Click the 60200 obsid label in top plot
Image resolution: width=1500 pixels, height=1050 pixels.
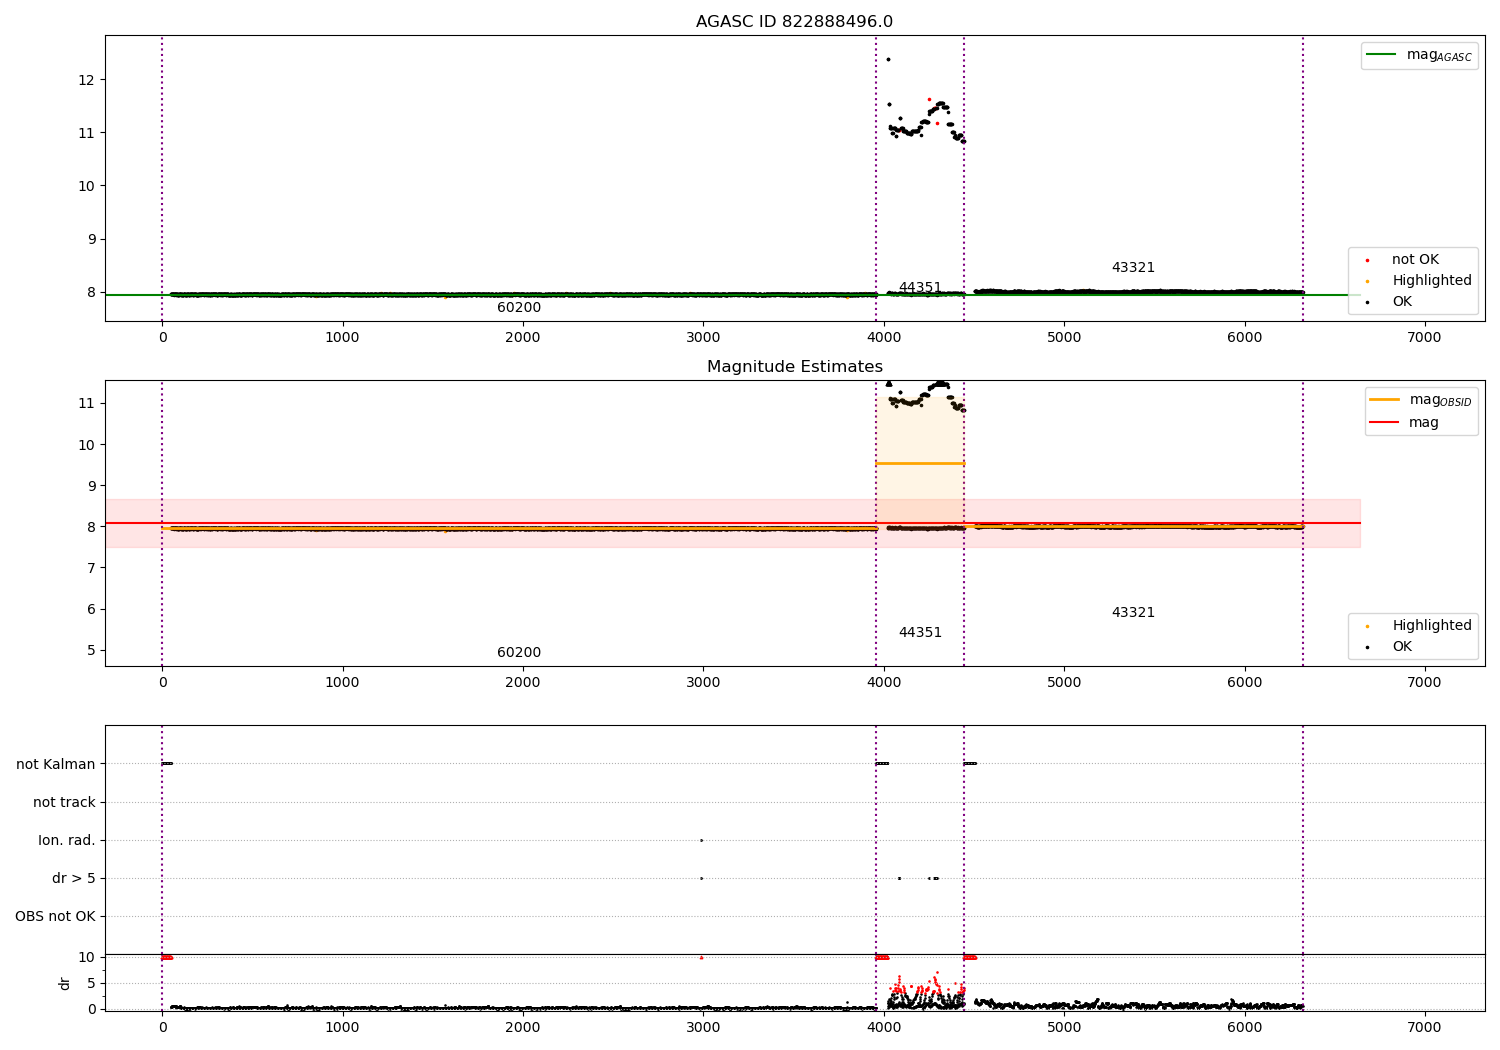519,308
